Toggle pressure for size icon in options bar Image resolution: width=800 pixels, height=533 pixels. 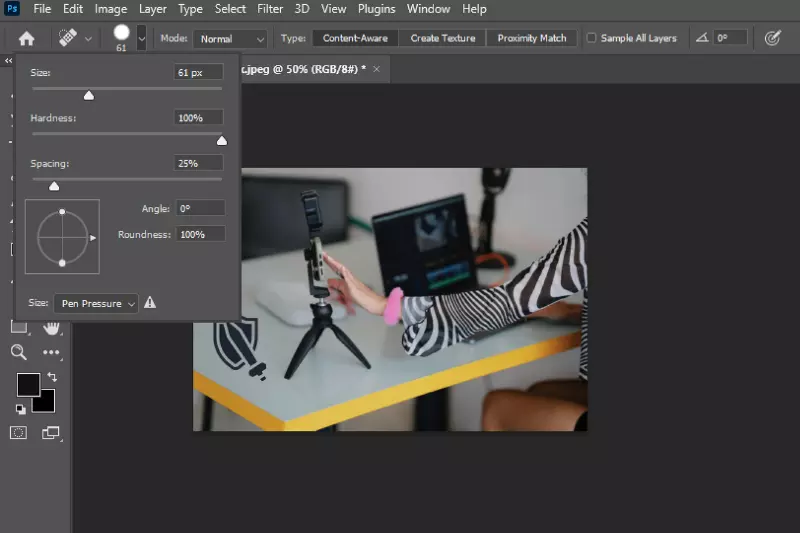(772, 38)
